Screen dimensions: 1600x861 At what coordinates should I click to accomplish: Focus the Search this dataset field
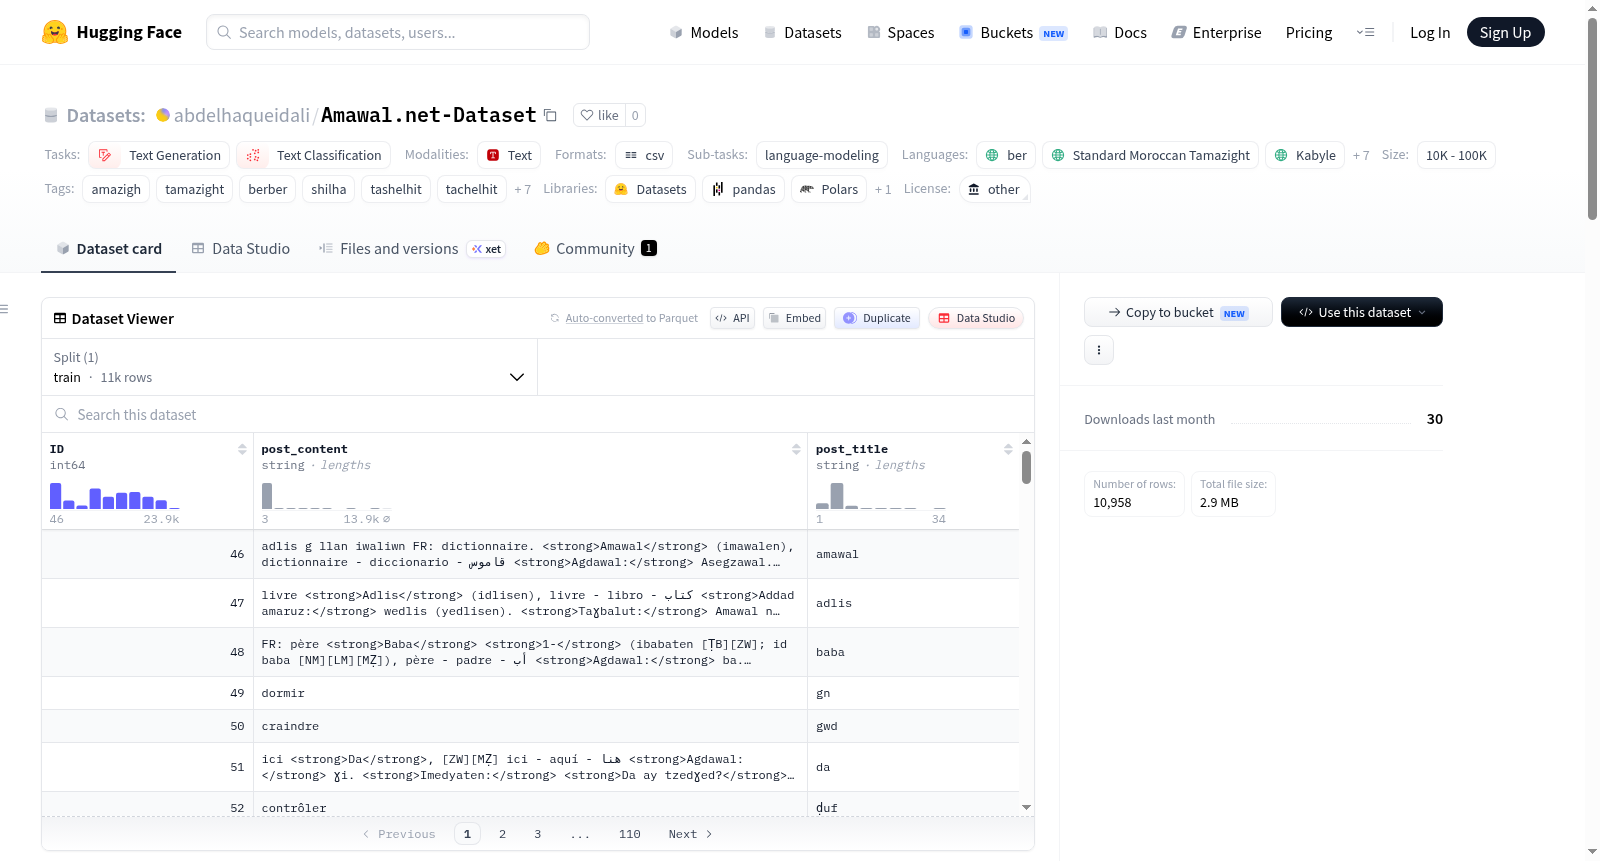538,414
